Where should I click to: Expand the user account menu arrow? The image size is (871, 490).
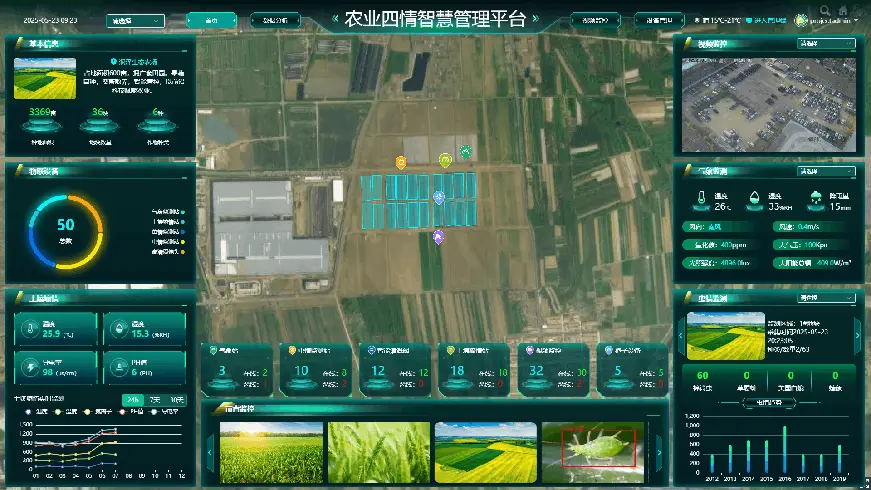[856, 21]
